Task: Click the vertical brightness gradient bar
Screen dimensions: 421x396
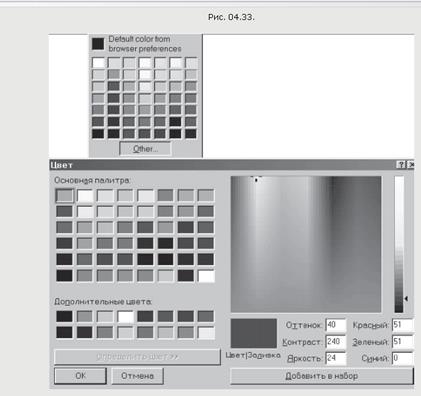Action: coord(399,244)
